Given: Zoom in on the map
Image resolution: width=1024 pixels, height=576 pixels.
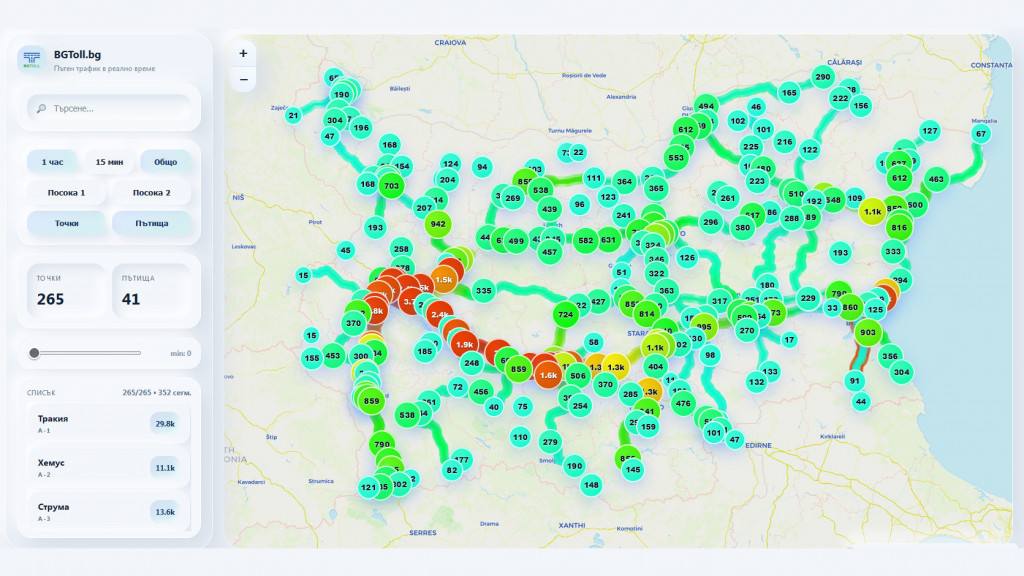Looking at the screenshot, I should (243, 53).
